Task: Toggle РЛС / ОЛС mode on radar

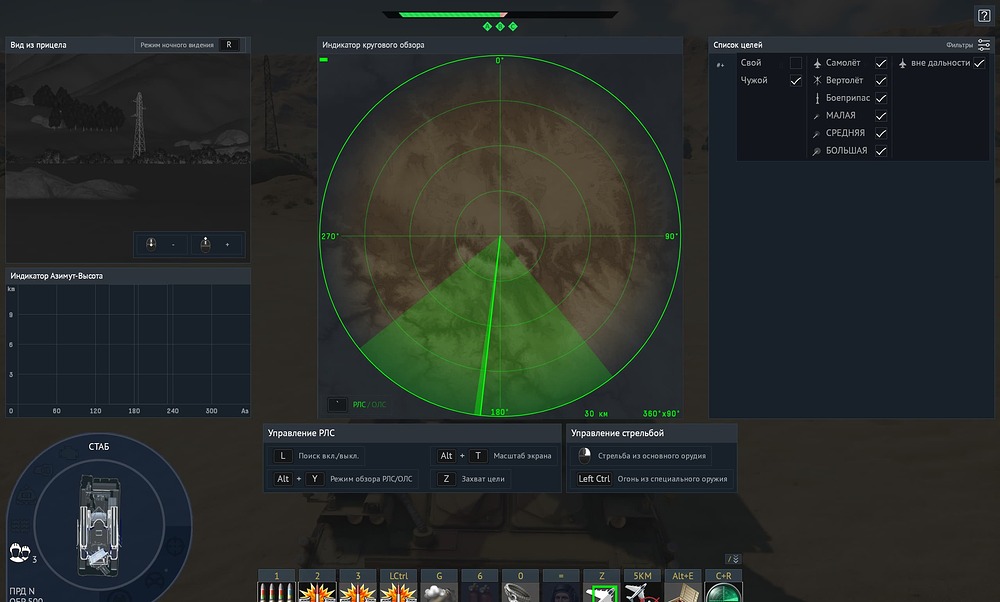Action: 369,404
